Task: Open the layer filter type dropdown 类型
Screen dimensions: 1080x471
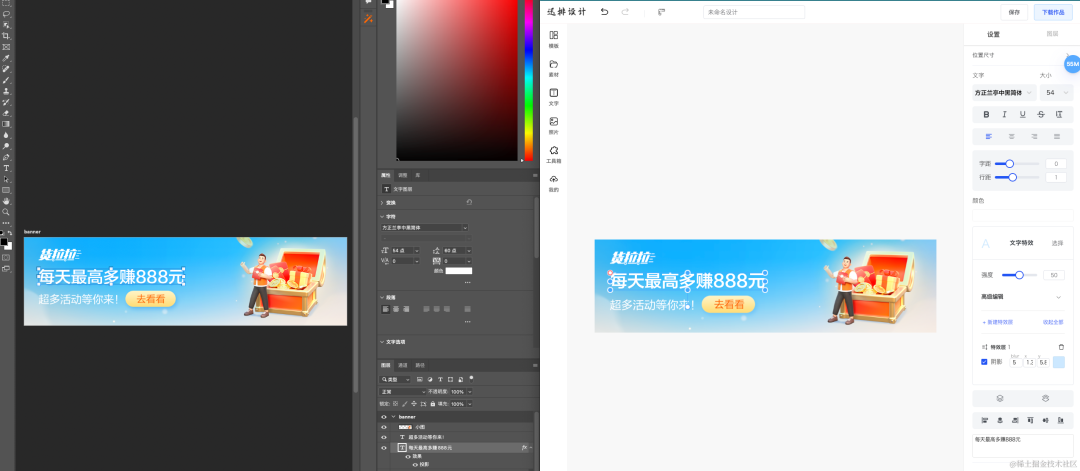Action: coord(396,379)
